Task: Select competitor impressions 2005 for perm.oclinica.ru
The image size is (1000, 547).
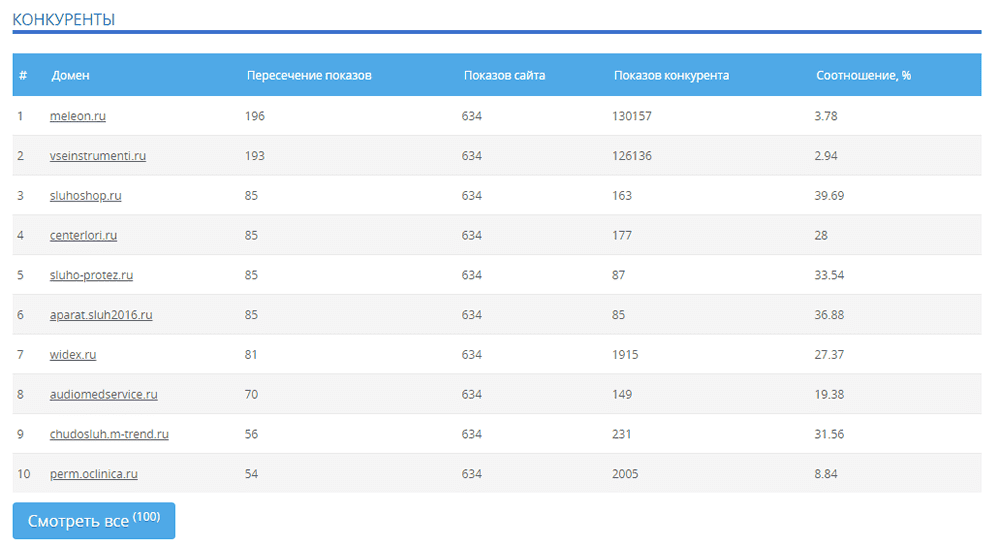Action: tap(624, 474)
